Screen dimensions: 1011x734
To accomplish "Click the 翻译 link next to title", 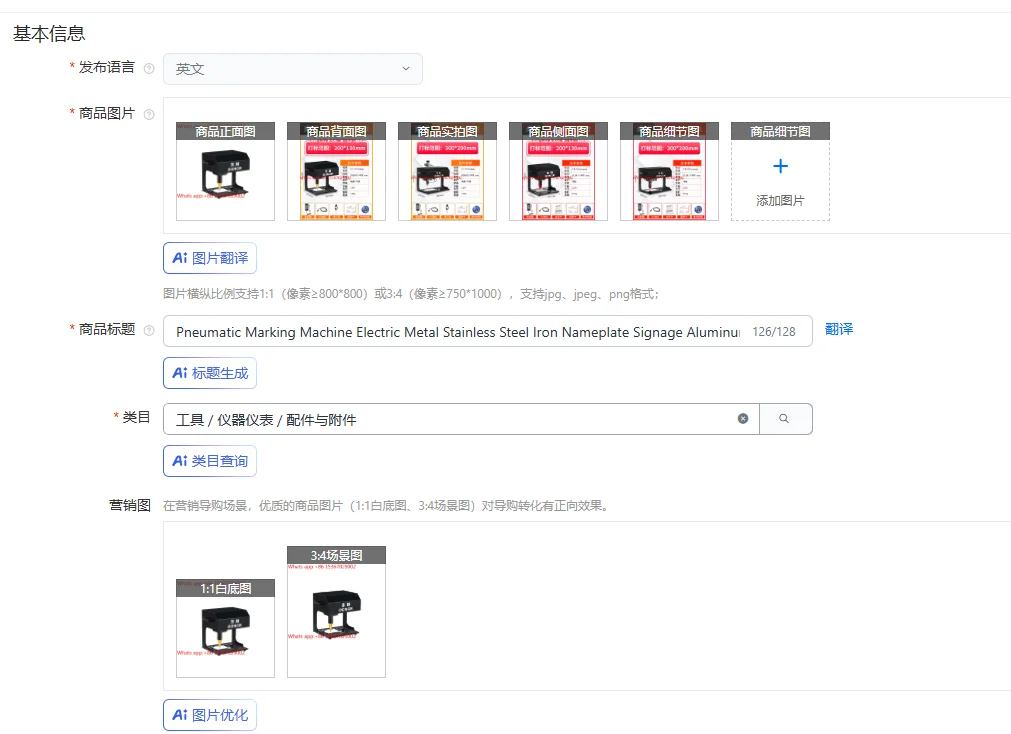I will click(x=839, y=329).
